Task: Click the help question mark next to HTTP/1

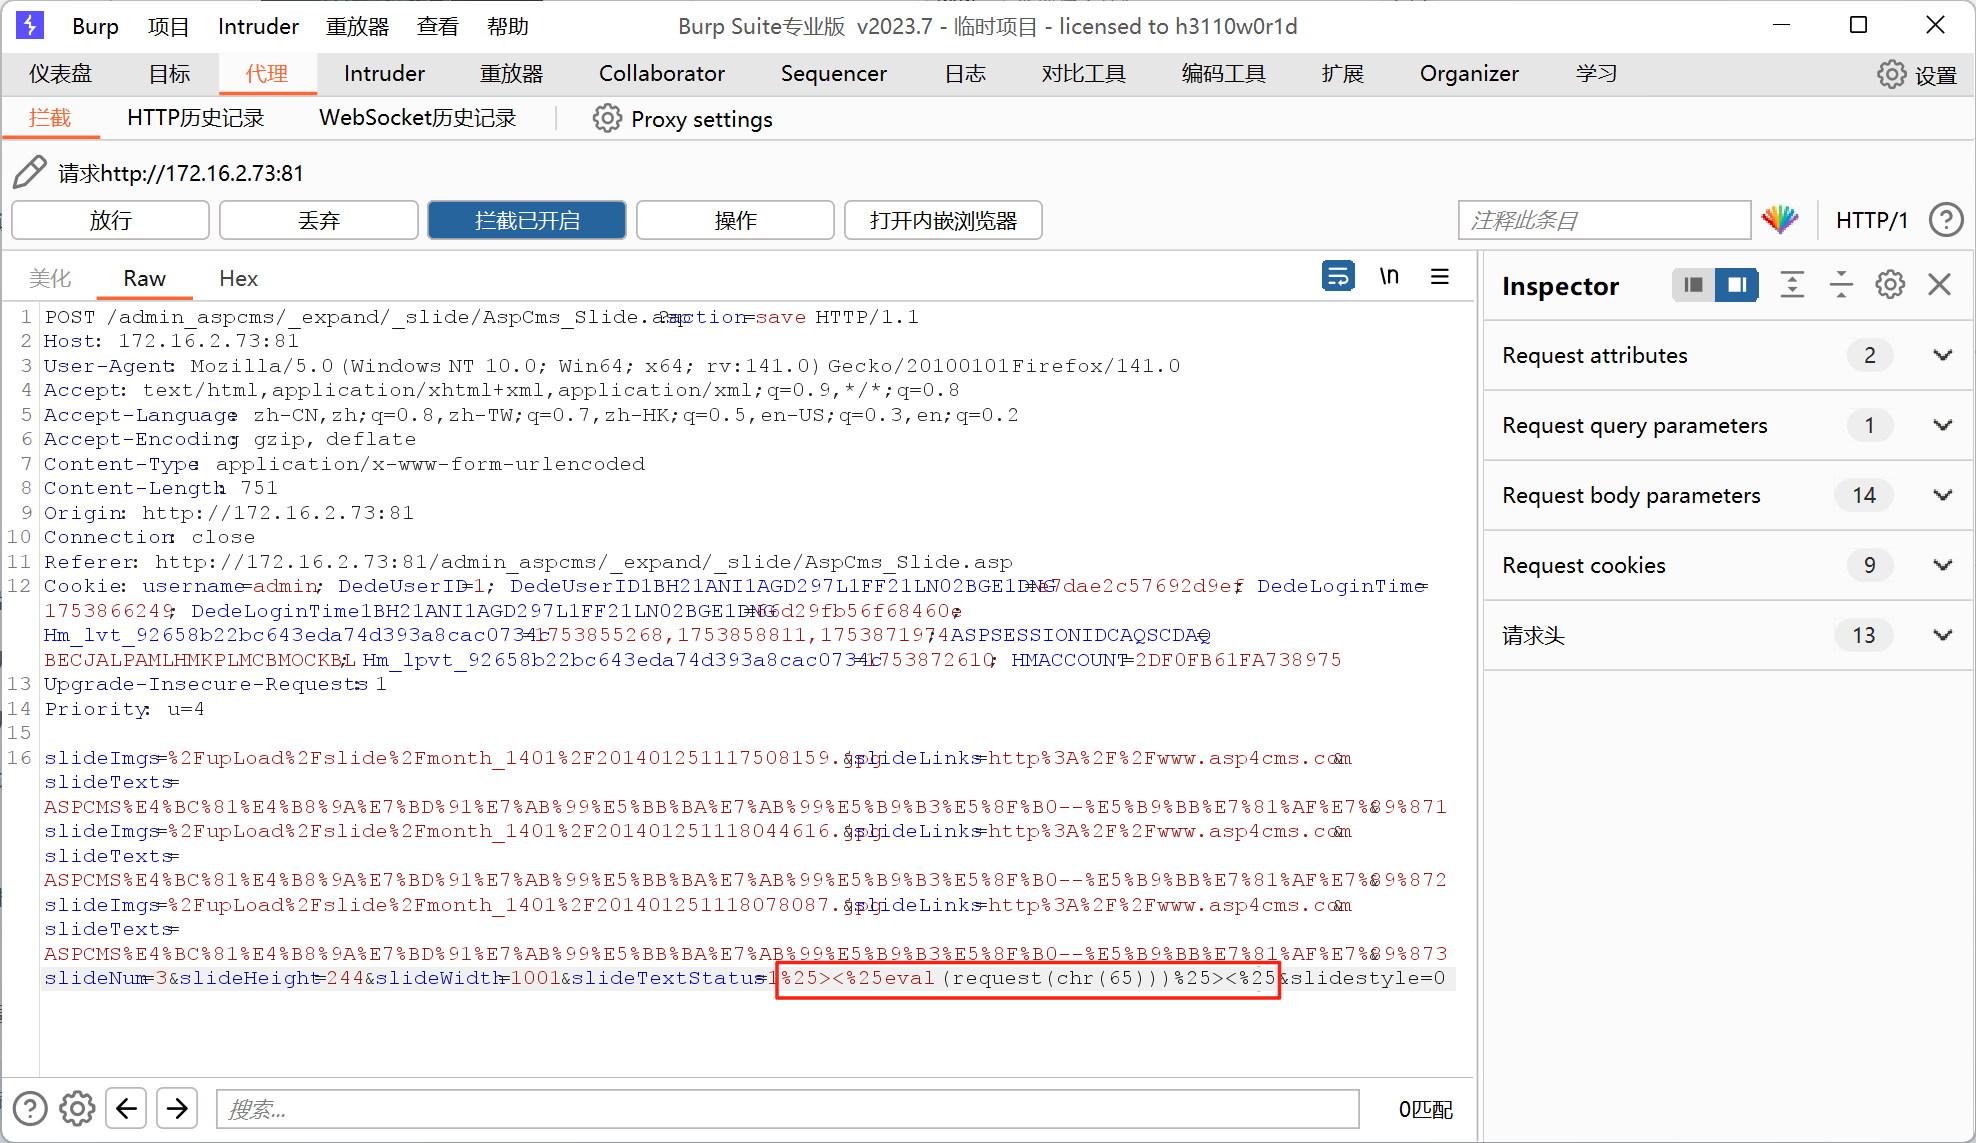Action: [x=1946, y=219]
